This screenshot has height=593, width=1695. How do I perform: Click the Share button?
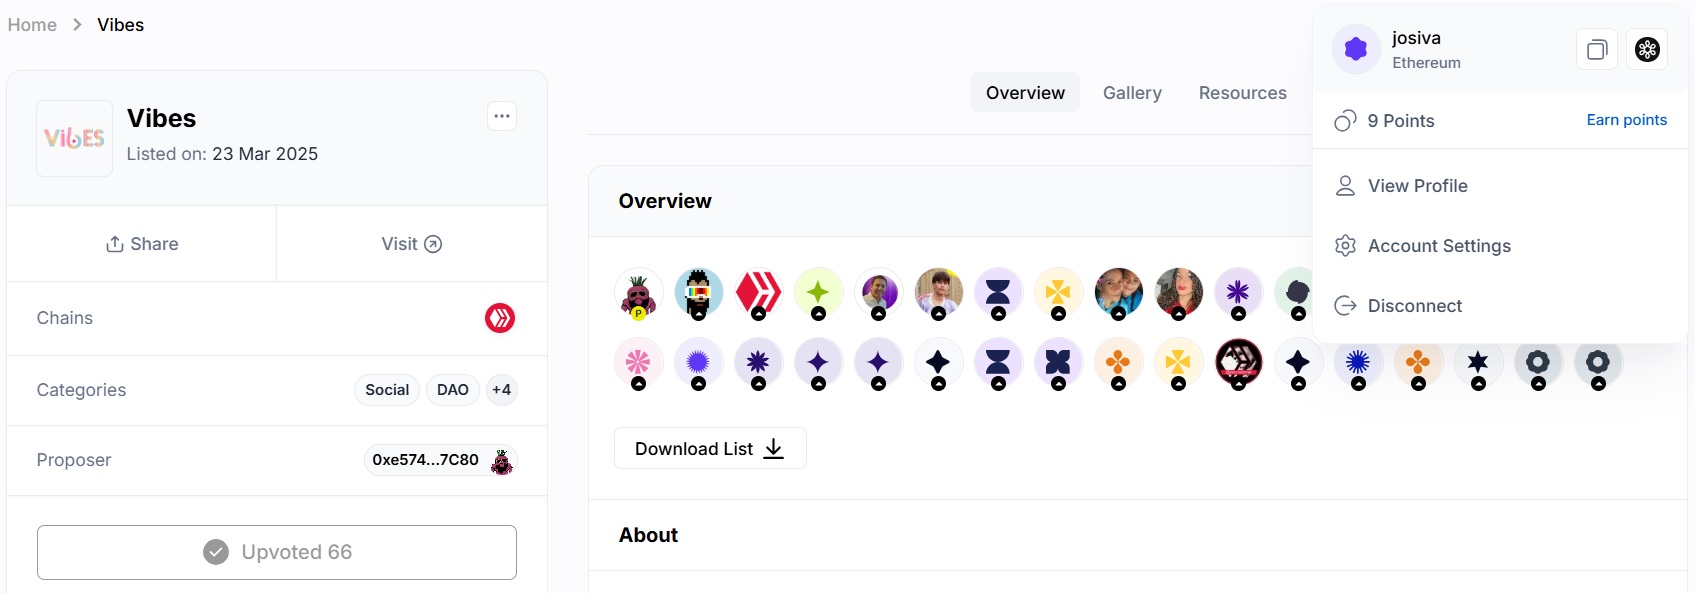click(x=142, y=244)
